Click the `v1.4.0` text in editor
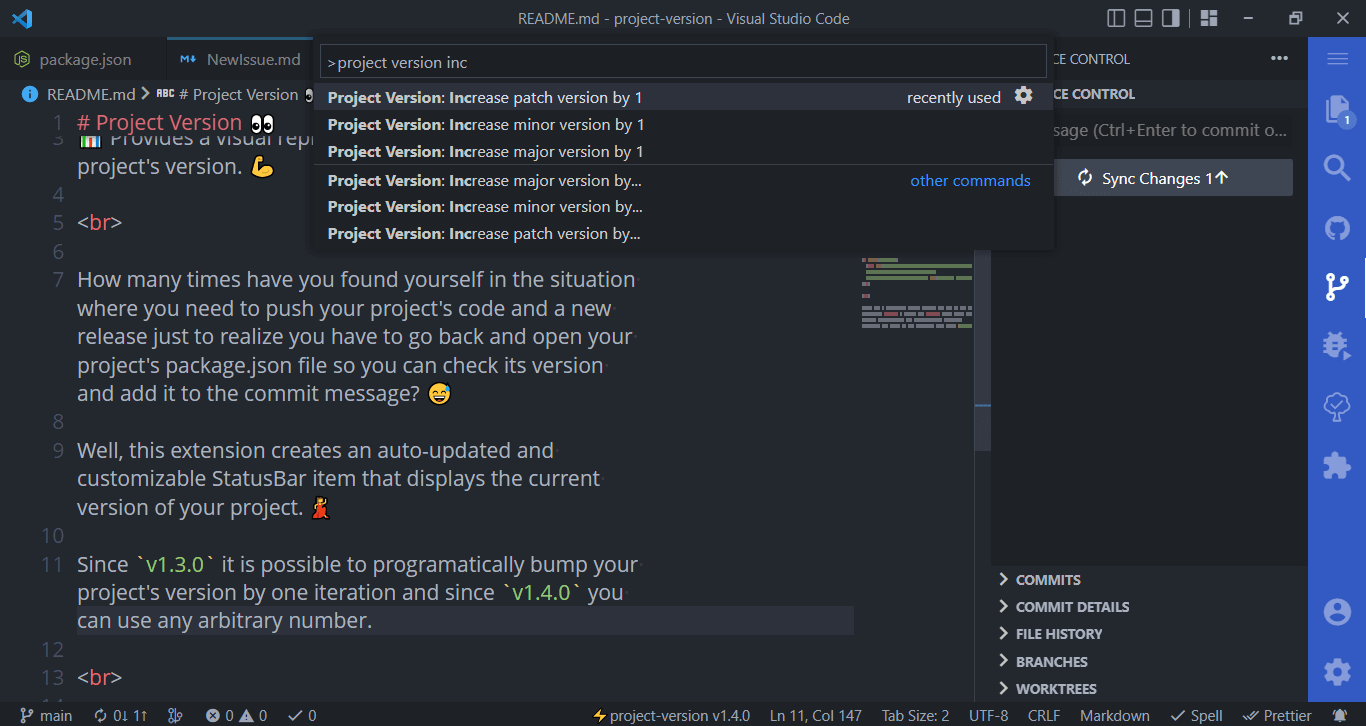Image resolution: width=1366 pixels, height=726 pixels. (x=541, y=593)
